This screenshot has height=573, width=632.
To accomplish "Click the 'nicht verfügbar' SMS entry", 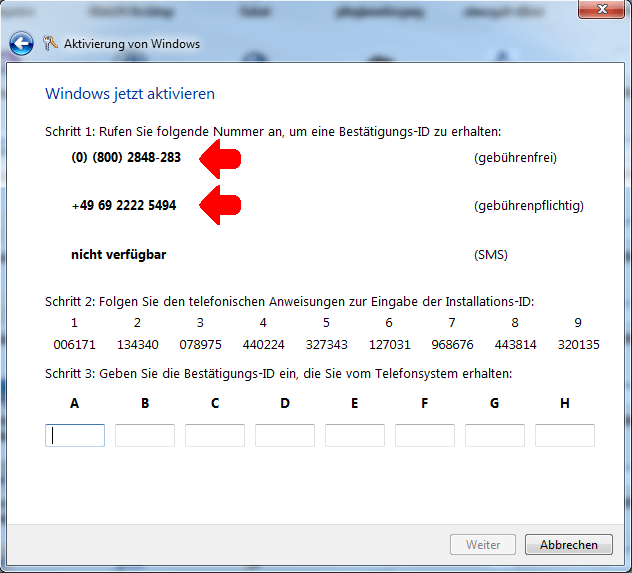I will click(118, 255).
